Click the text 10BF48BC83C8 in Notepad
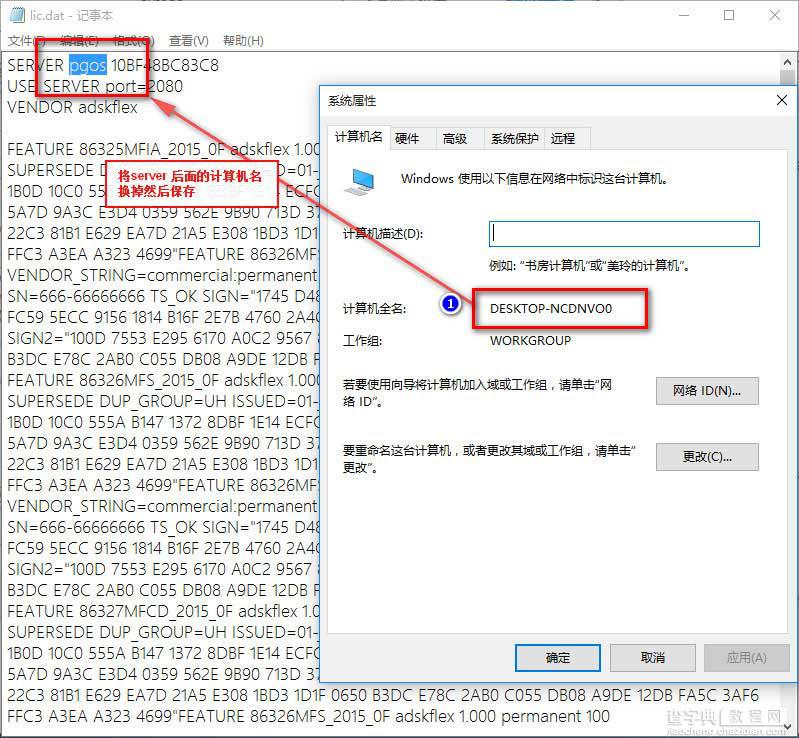Screen dimensions: 799x738 pyautogui.click(x=165, y=65)
